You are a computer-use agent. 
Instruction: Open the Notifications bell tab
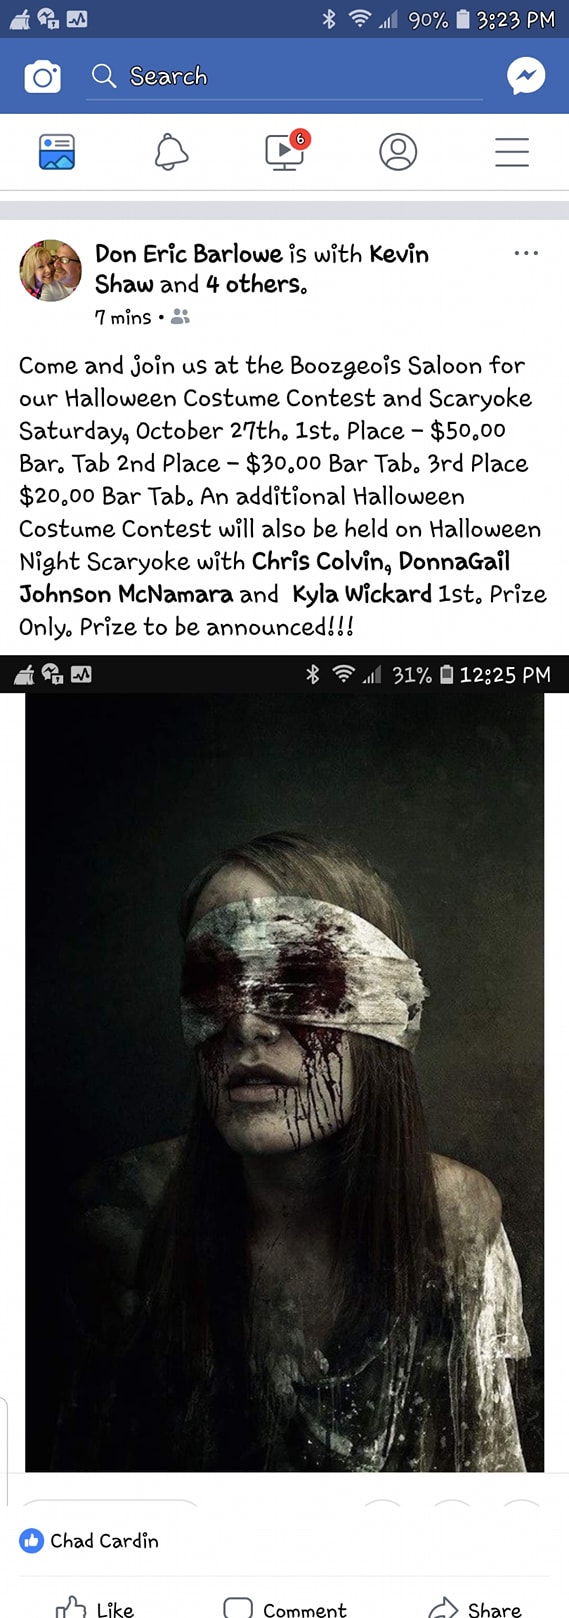[171, 152]
